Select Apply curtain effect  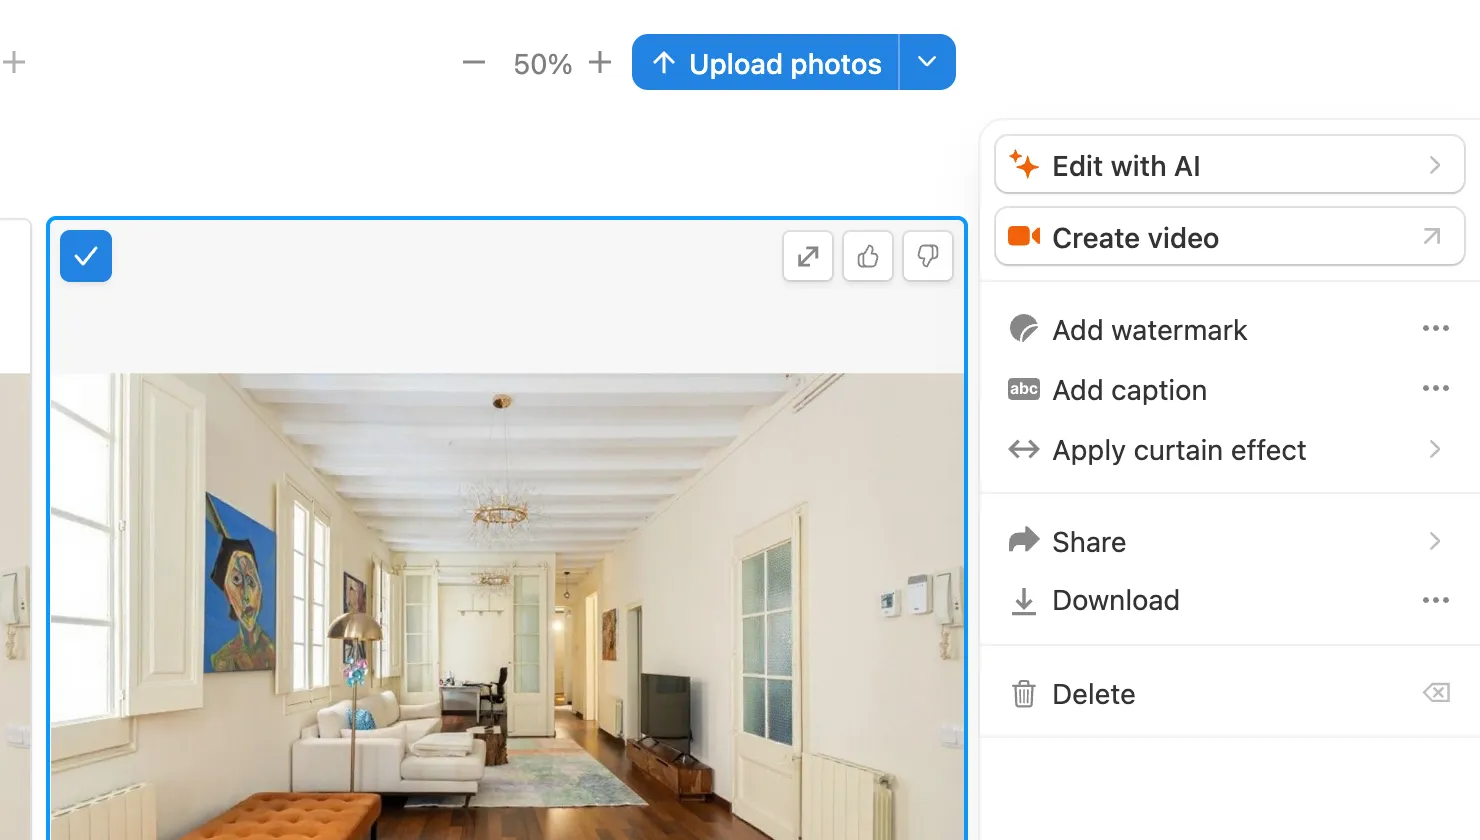point(1230,450)
